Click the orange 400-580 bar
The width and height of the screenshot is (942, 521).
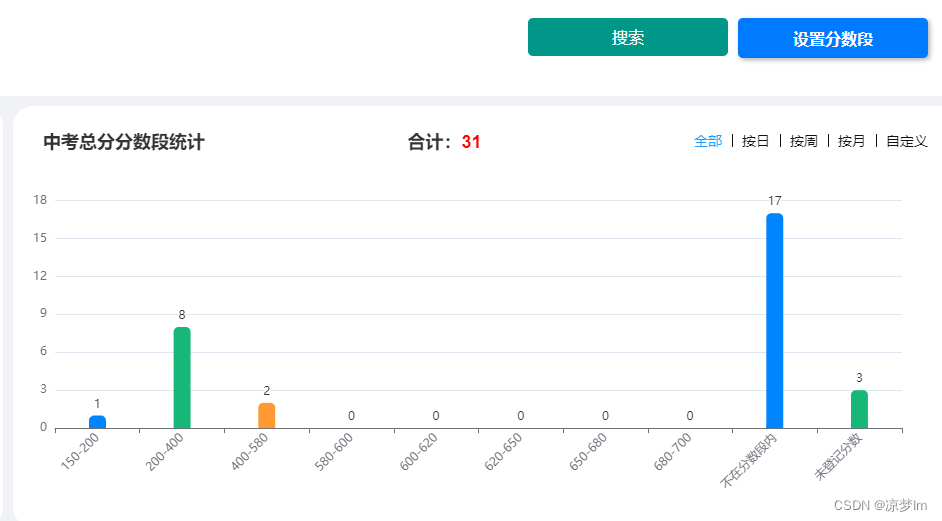pos(267,415)
